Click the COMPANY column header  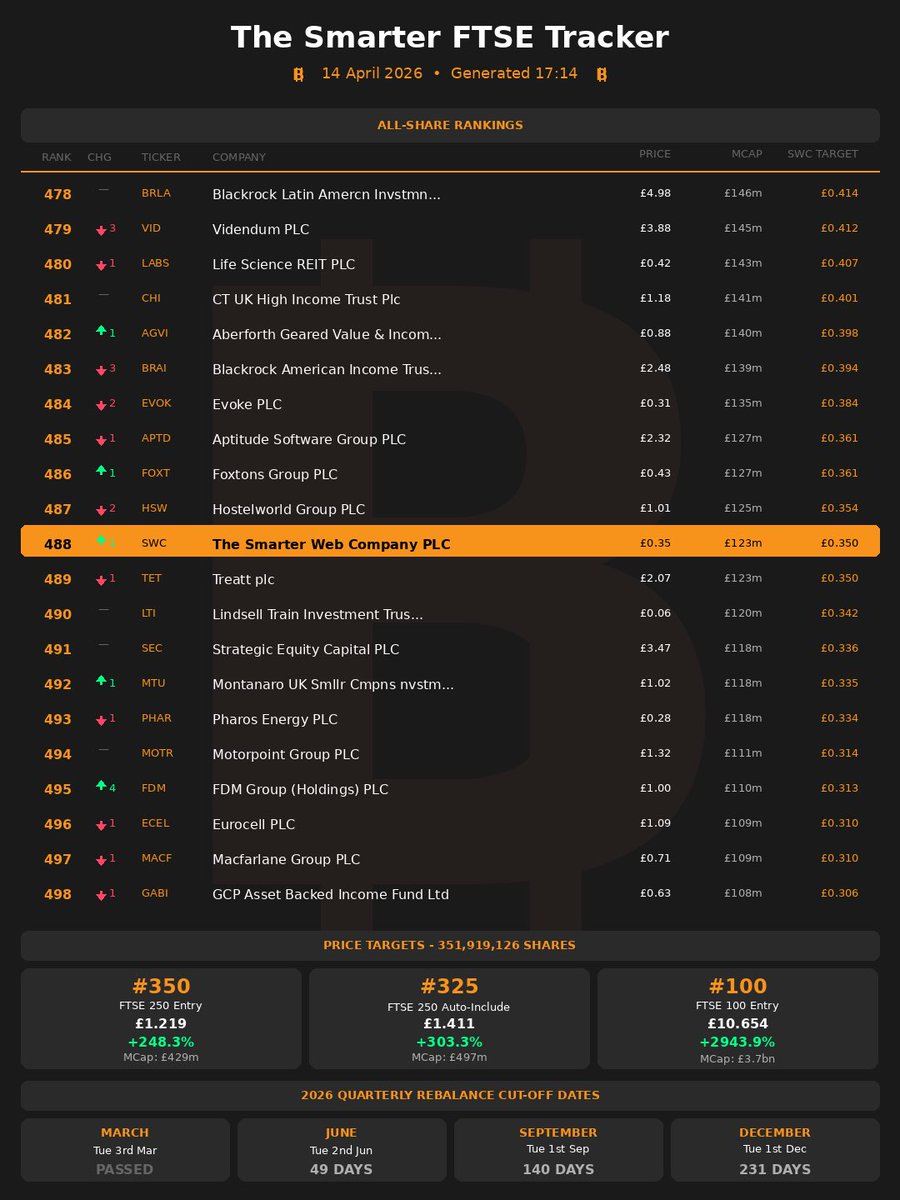coord(239,156)
